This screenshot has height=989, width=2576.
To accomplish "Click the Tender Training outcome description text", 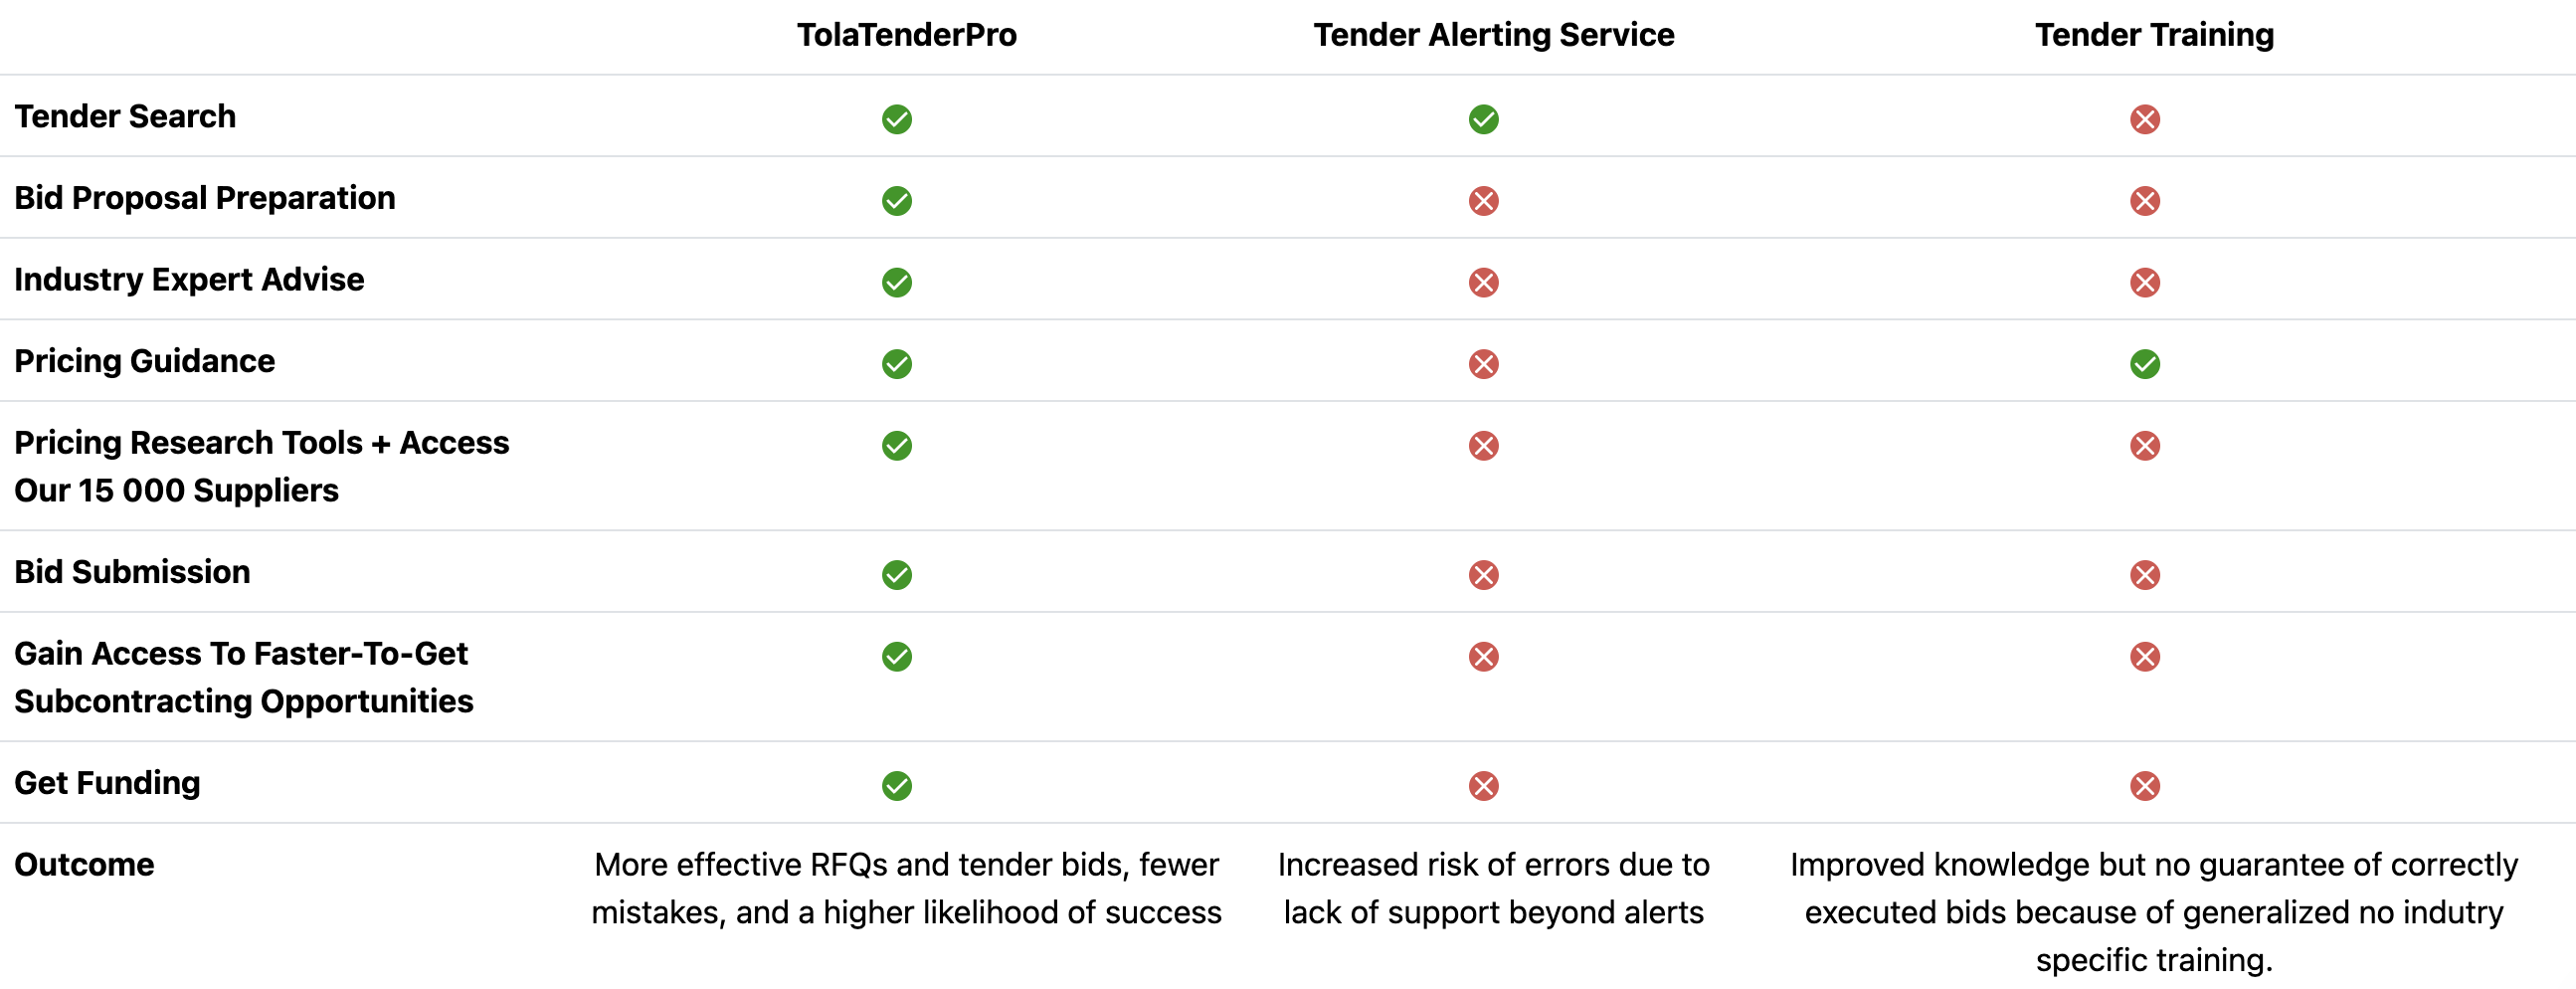I will [2154, 912].
